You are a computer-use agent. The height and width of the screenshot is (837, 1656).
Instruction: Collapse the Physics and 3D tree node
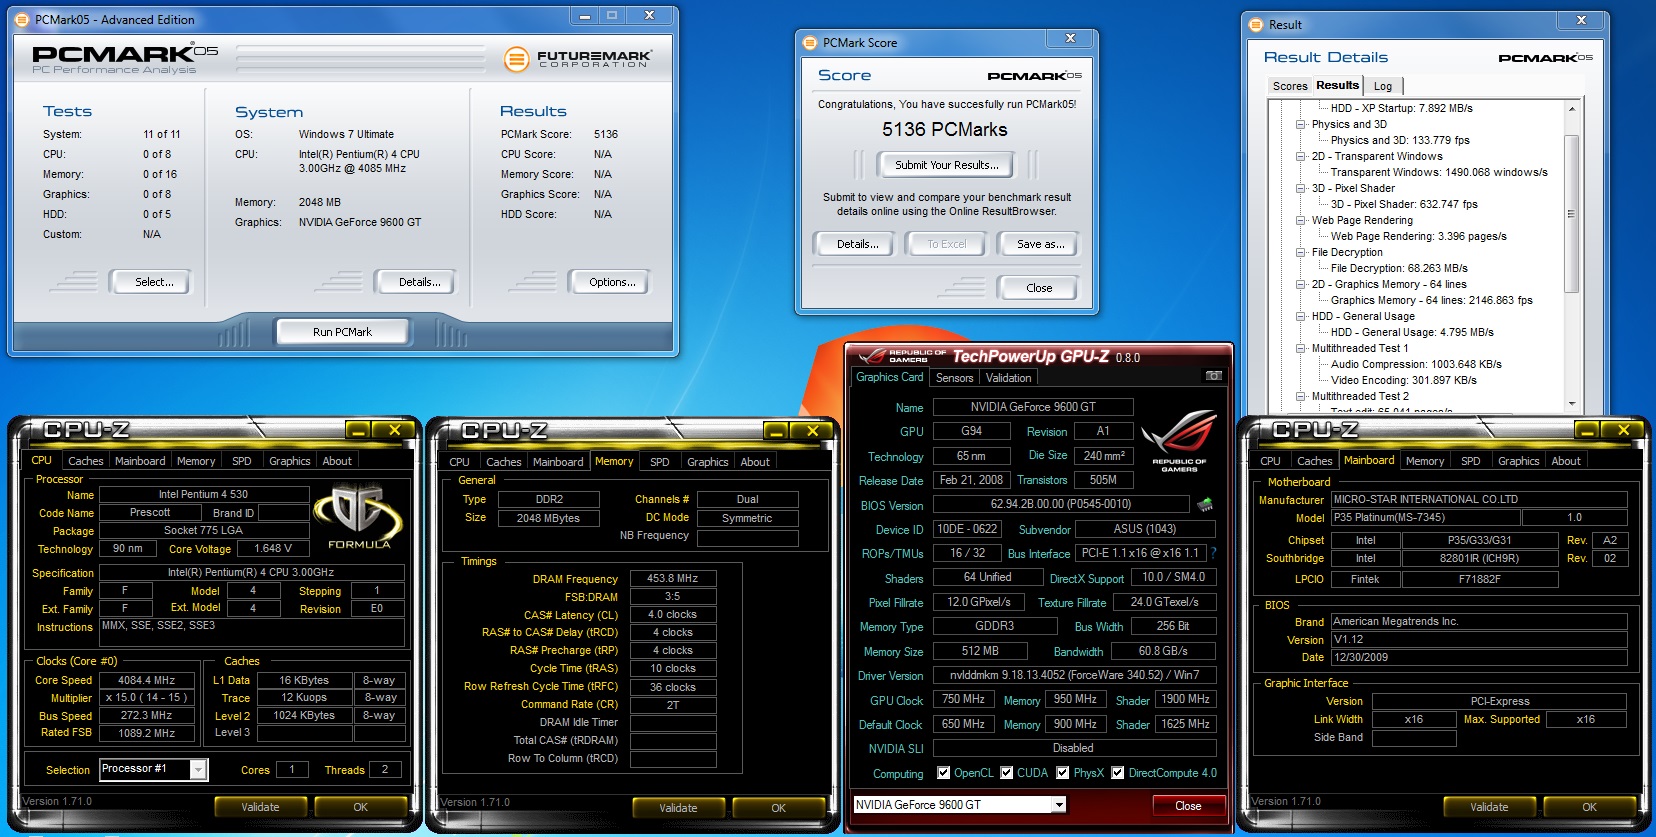[x=1301, y=125]
